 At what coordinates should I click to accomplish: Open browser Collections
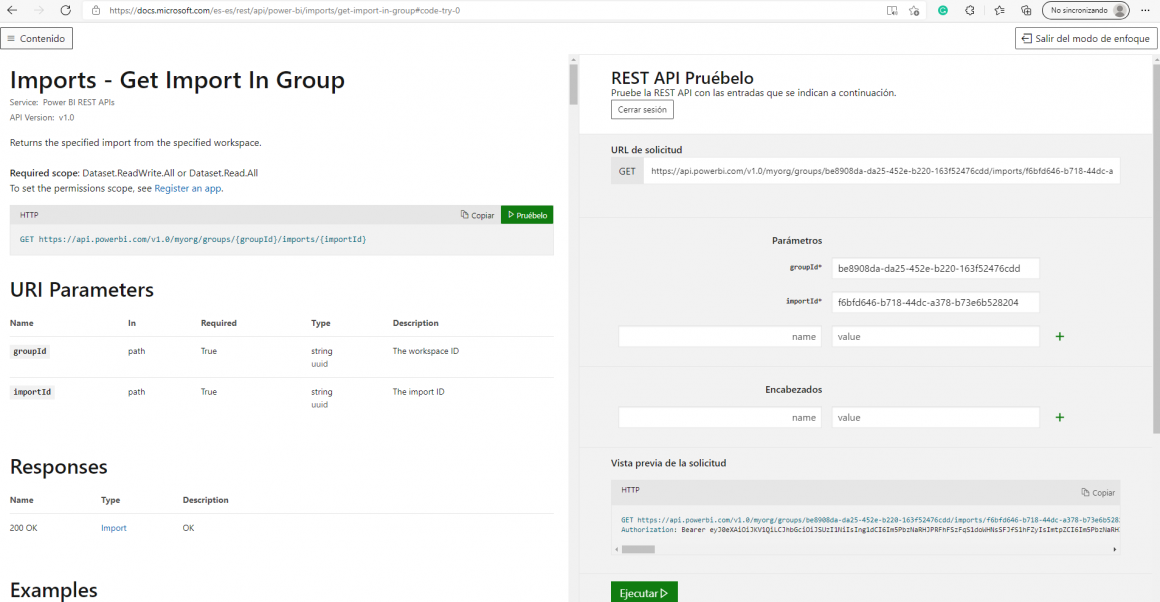point(1028,10)
